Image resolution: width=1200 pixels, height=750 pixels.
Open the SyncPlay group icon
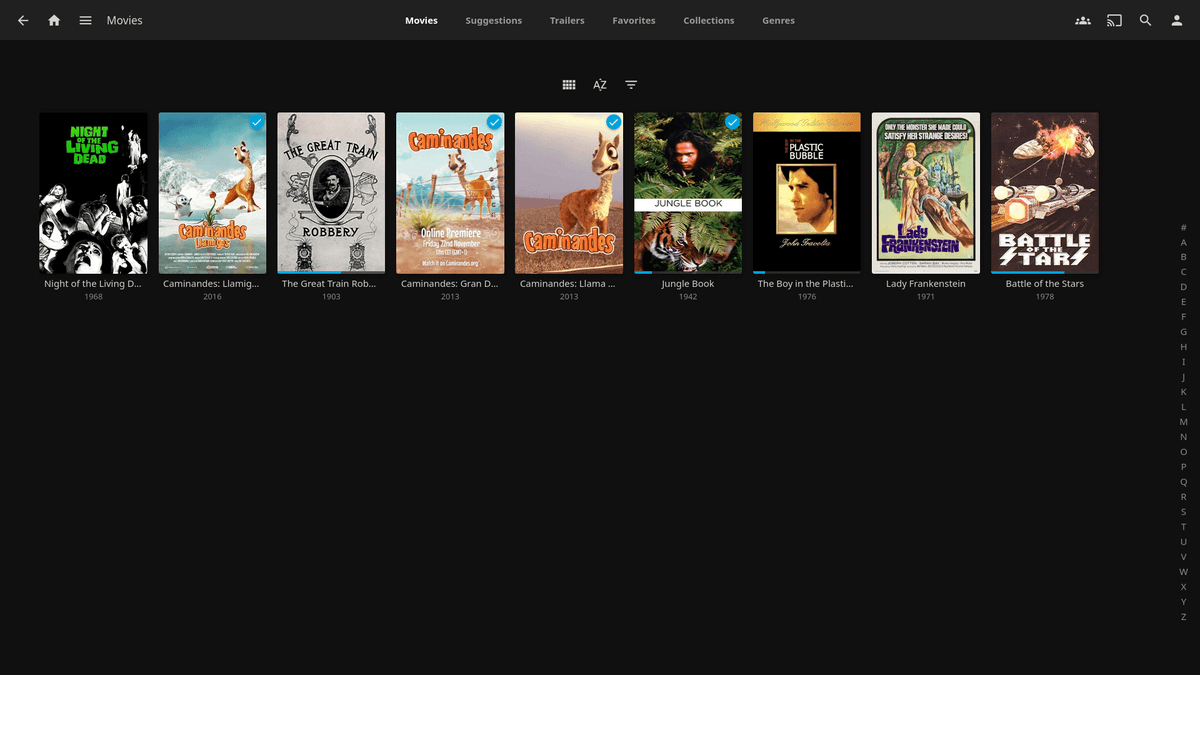pyautogui.click(x=1083, y=20)
